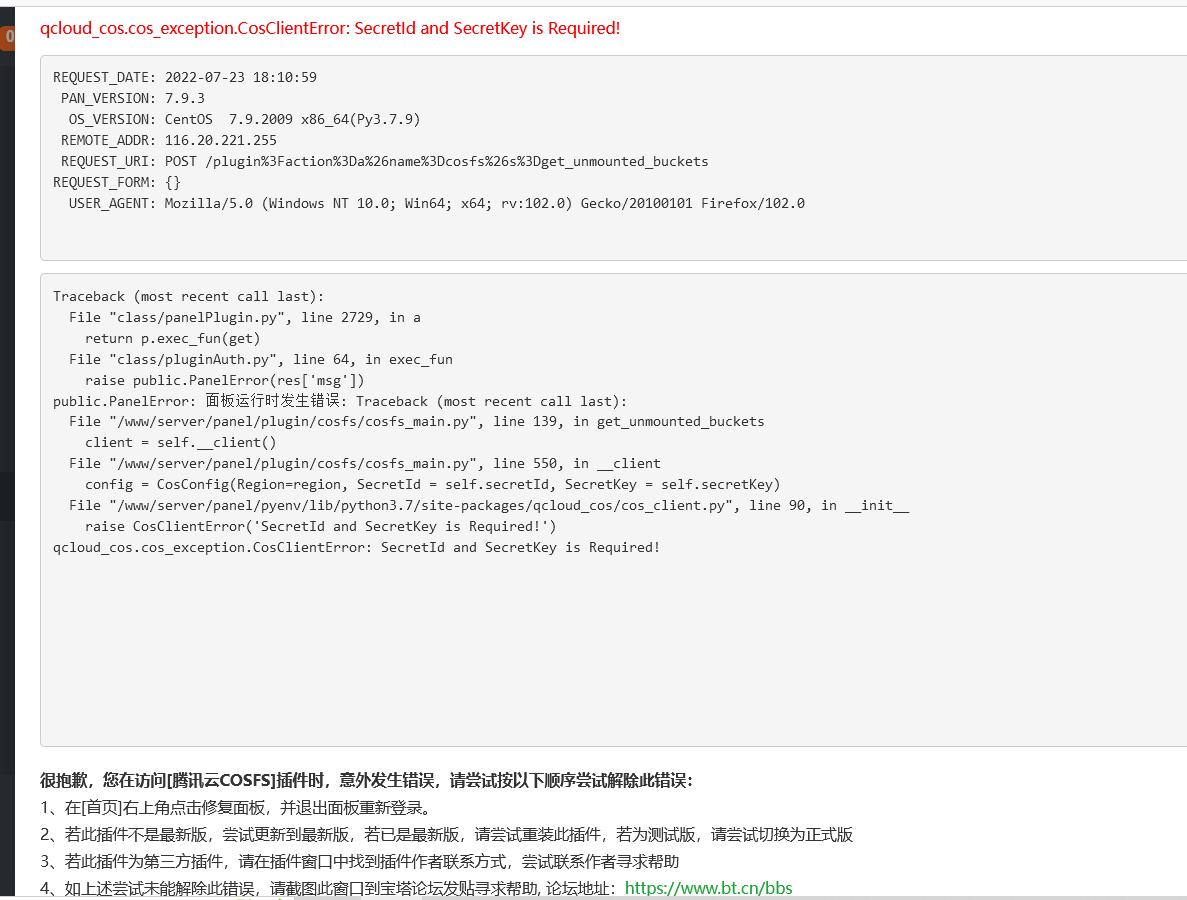Click the 'raise CosClientError' traceback line
Viewport: 1187px width, 900px height.
click(320, 527)
